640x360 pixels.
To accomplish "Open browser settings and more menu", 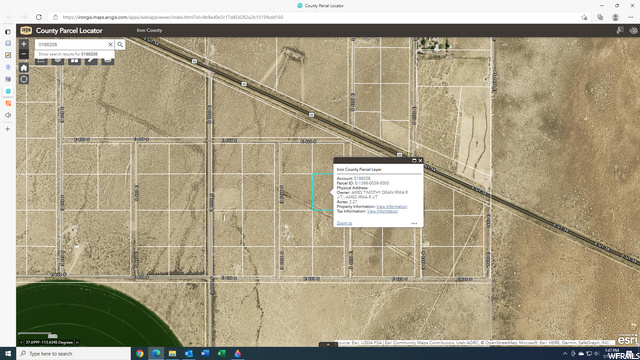I will click(631, 17).
